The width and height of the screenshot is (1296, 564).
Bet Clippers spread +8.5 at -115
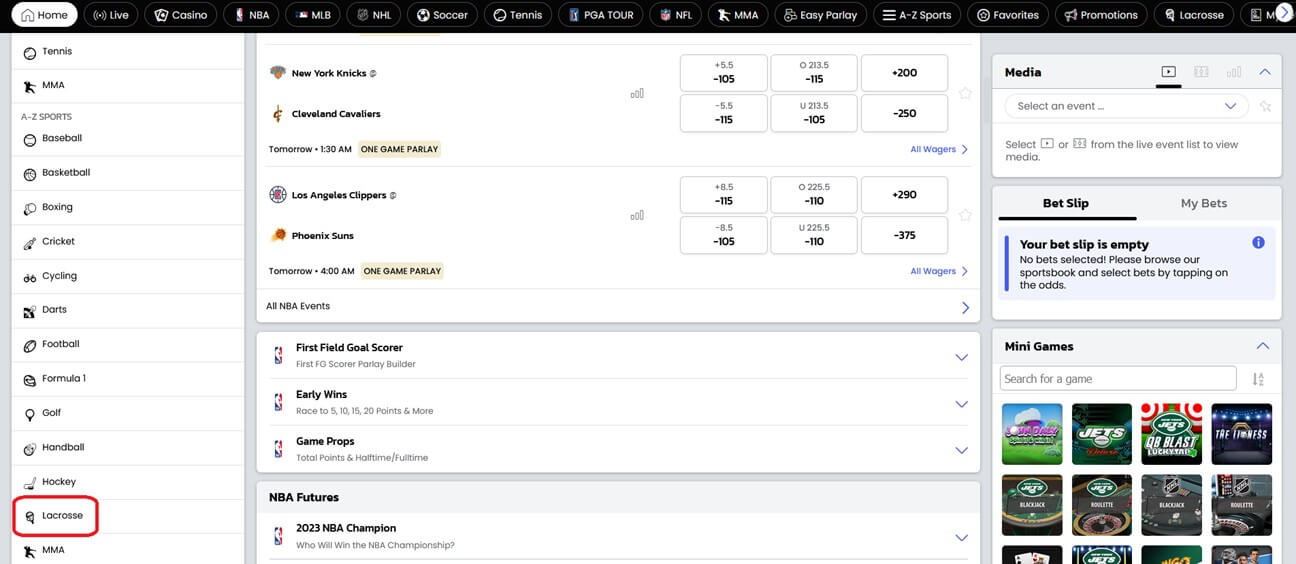point(724,194)
